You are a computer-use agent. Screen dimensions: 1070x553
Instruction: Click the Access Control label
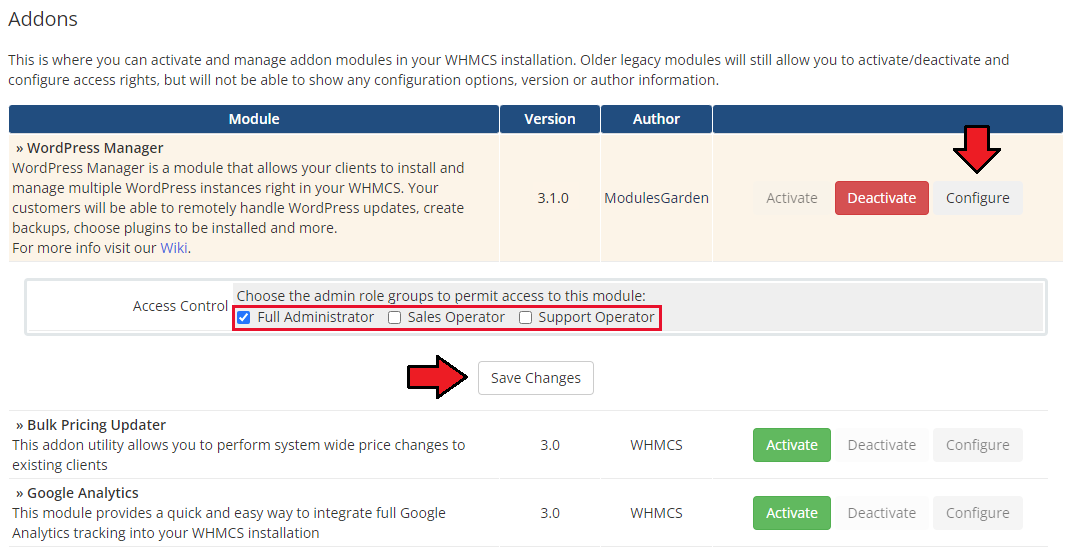(x=180, y=306)
